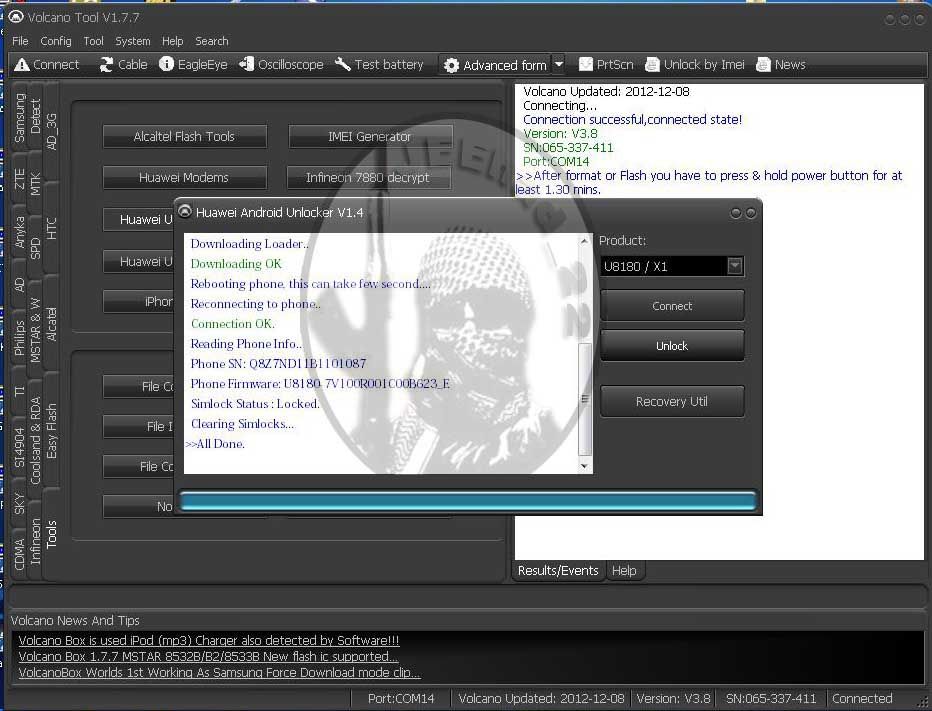Click the Connect warning icon in toolbar
932x711 pixels.
click(22, 65)
